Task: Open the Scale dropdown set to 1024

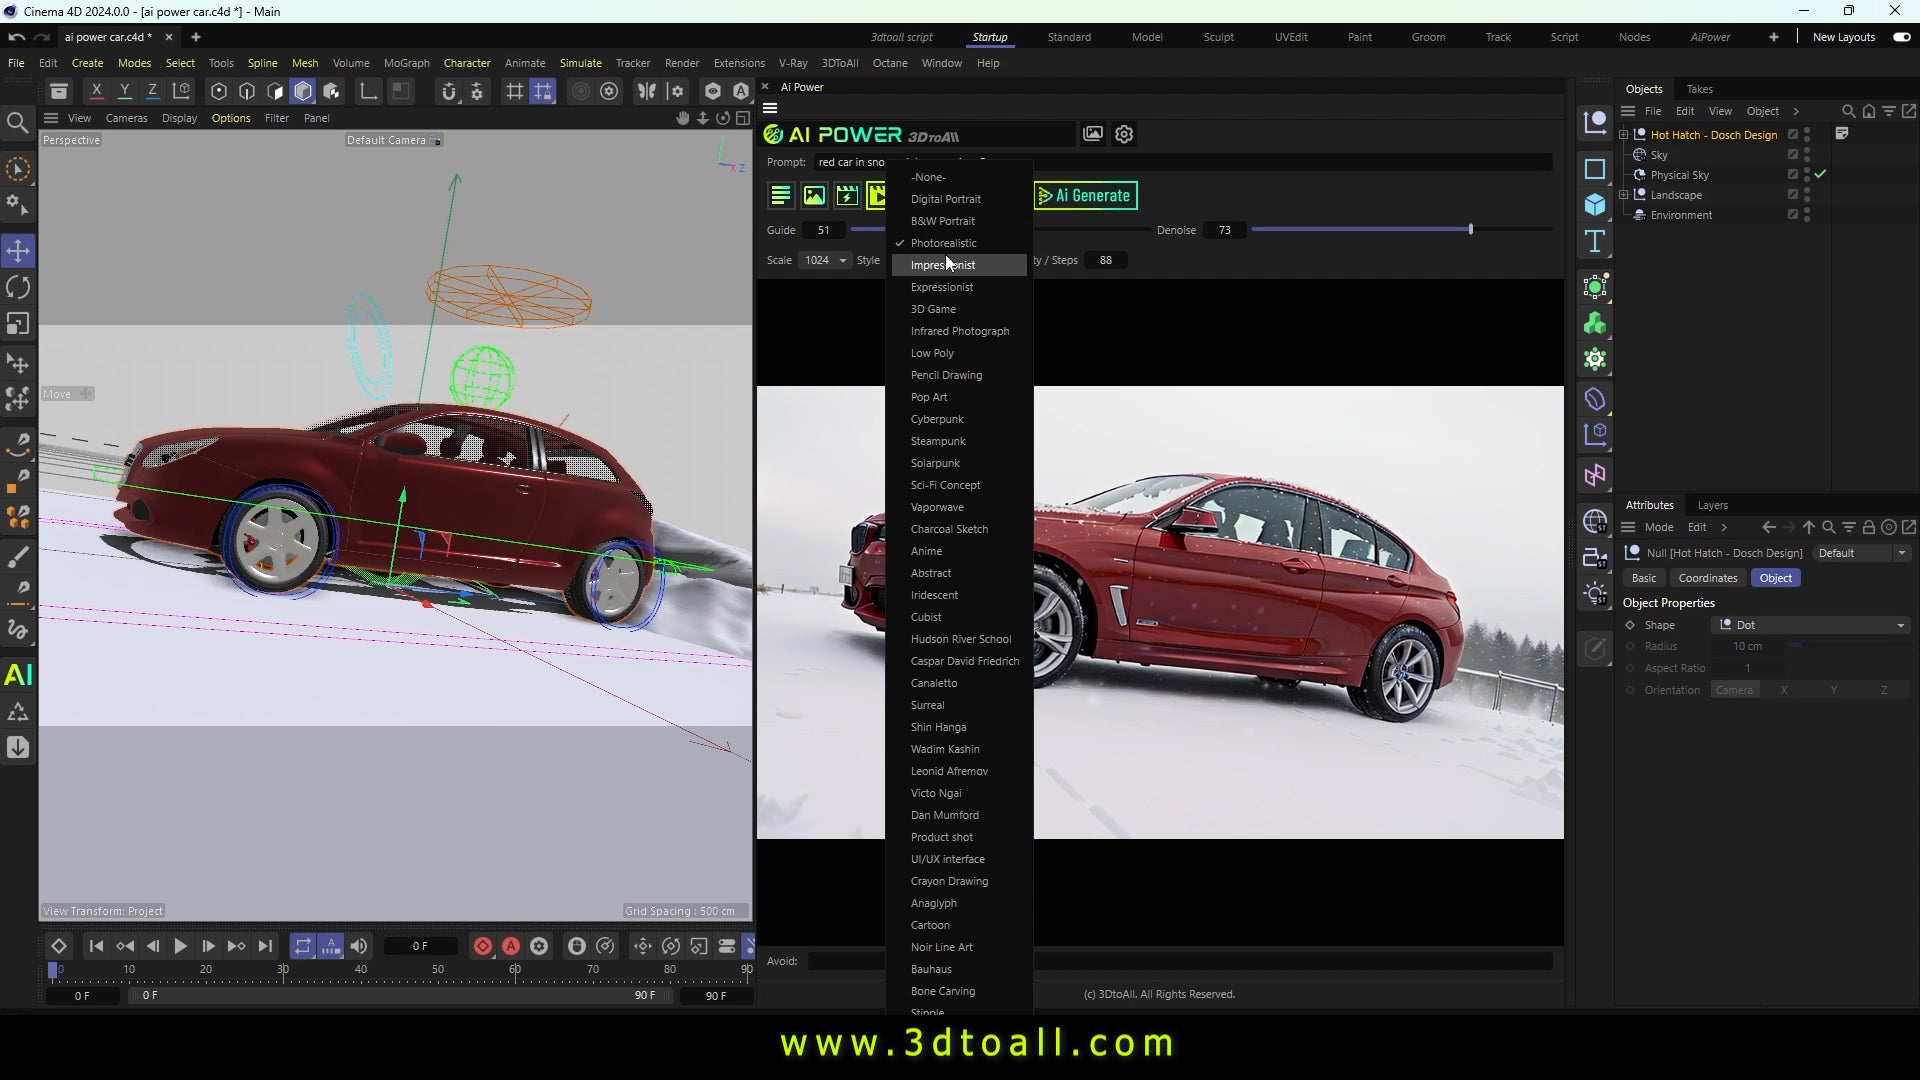Action: click(822, 260)
